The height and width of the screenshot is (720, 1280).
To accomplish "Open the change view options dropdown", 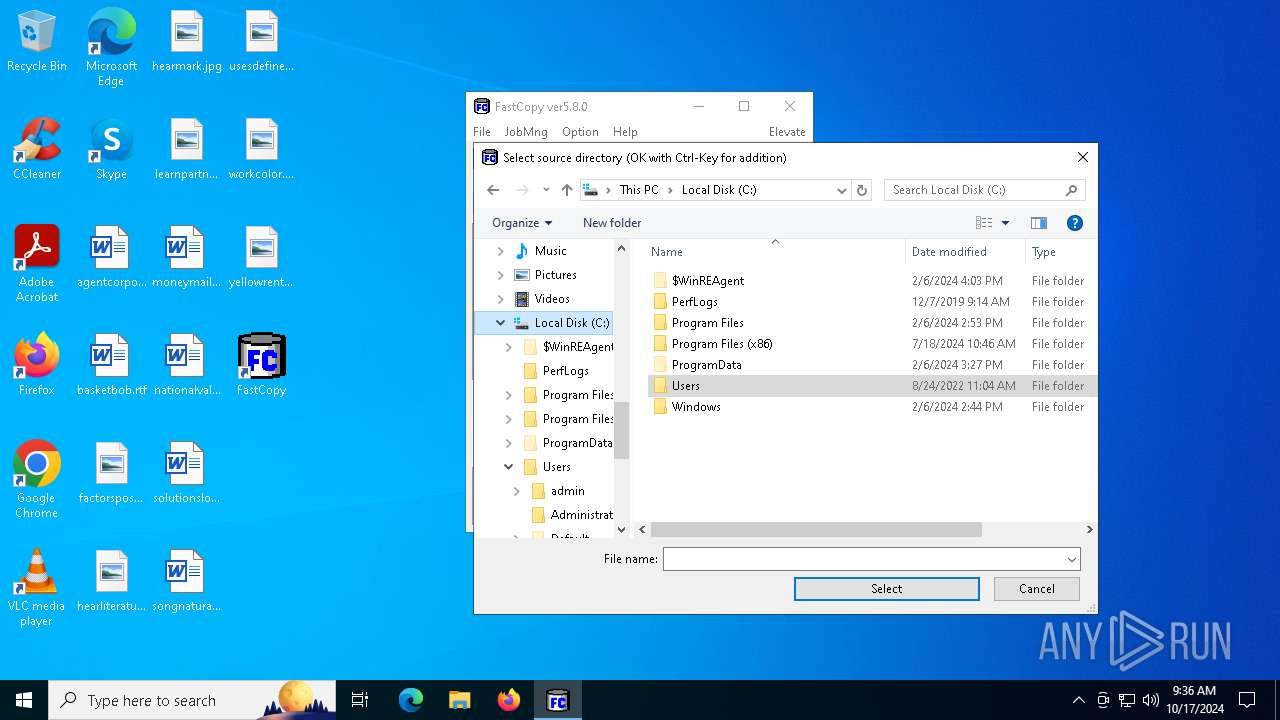I will (1006, 223).
